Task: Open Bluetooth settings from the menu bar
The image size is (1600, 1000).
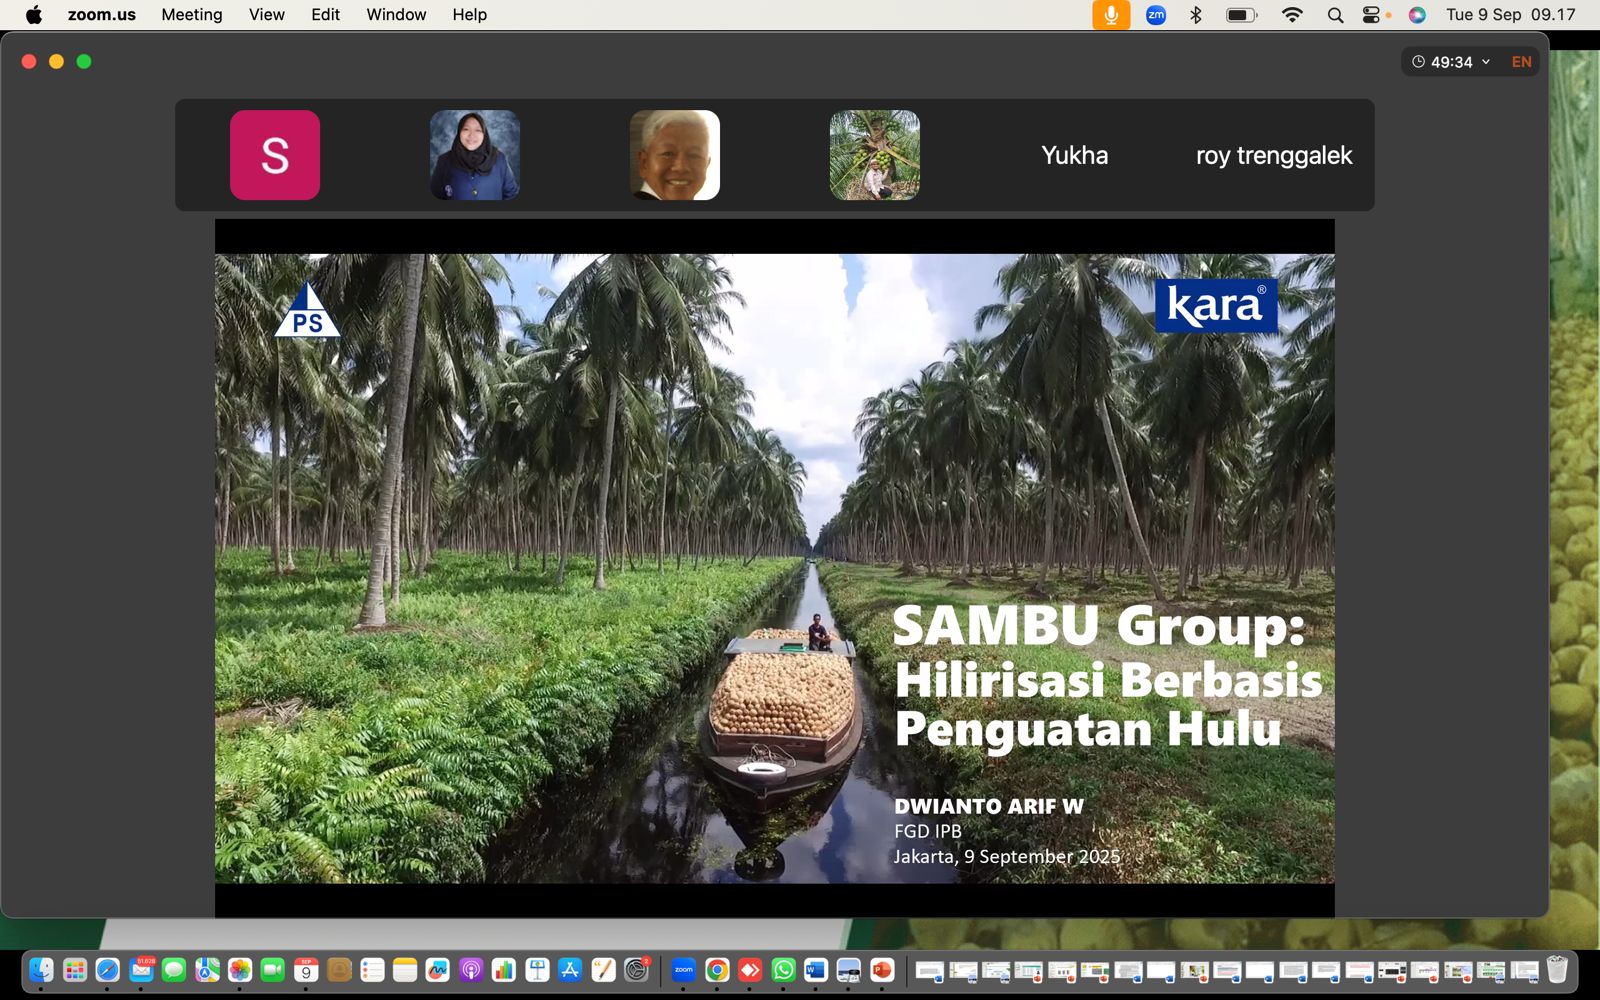Action: (1196, 15)
